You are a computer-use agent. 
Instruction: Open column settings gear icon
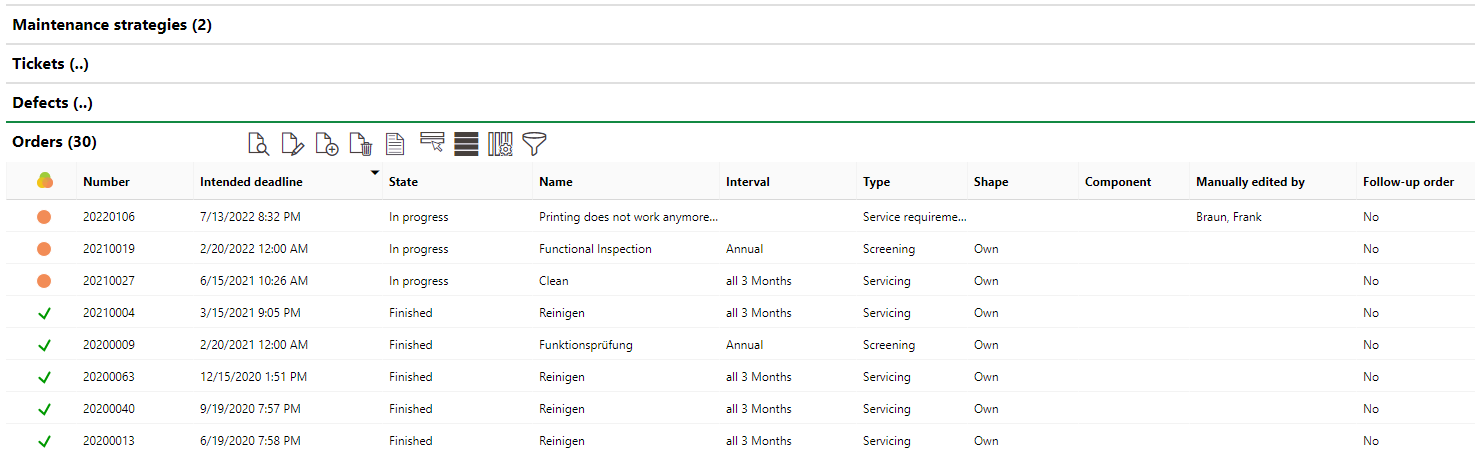point(500,144)
